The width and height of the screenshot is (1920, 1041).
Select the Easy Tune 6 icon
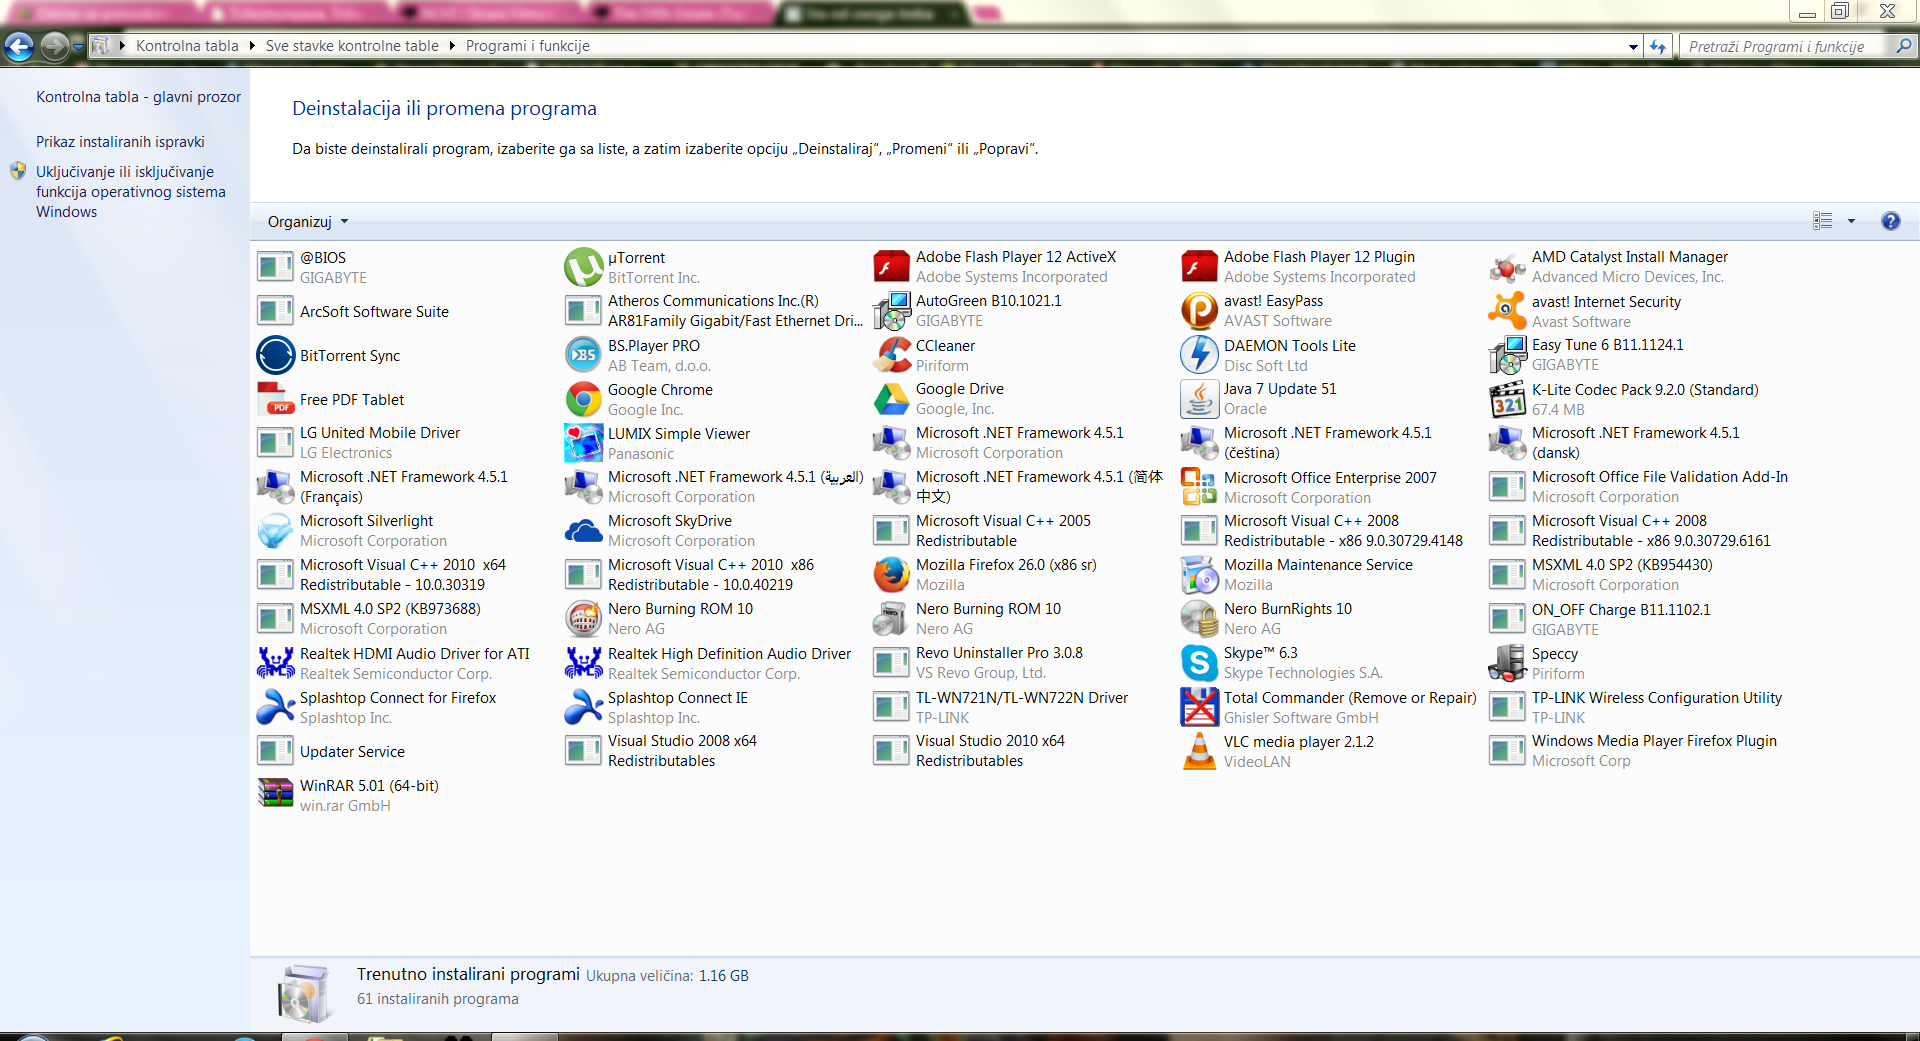pyautogui.click(x=1507, y=355)
